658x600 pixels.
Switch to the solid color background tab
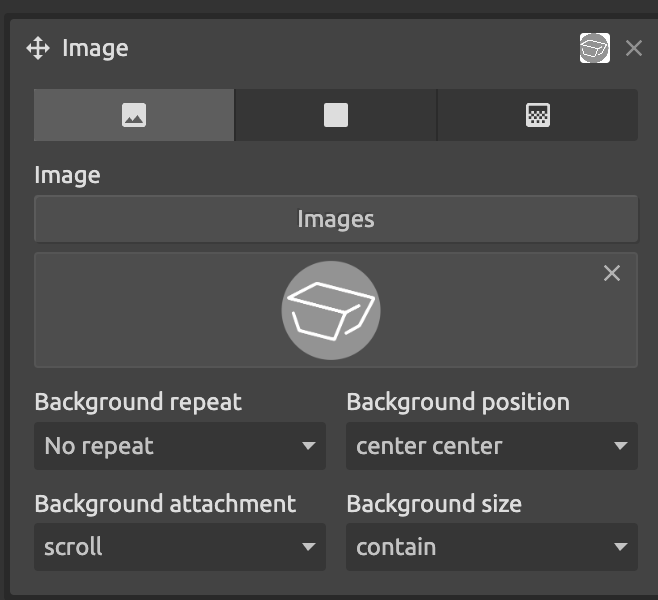click(x=336, y=115)
